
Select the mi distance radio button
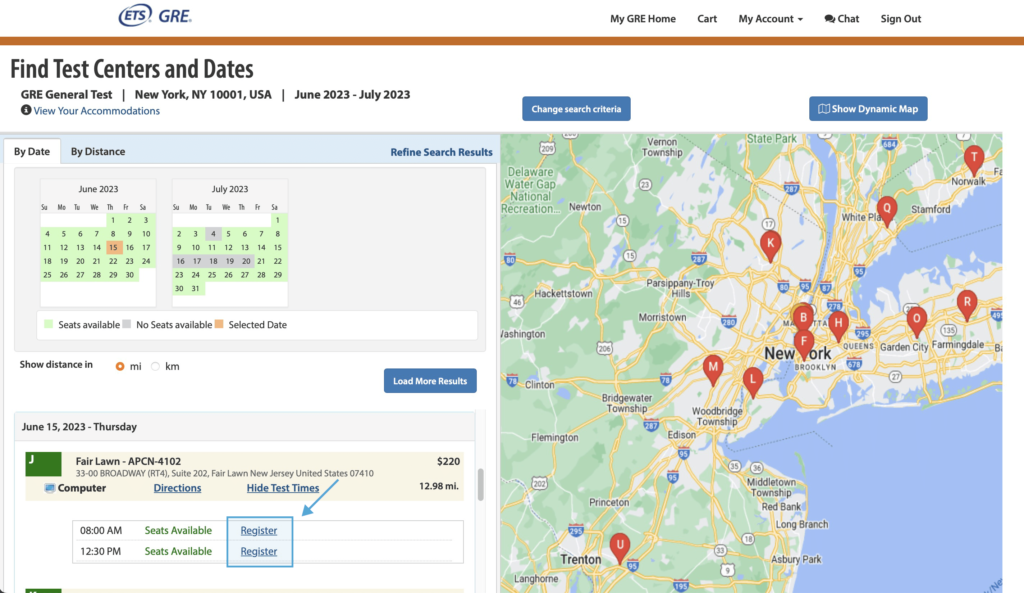click(120, 367)
